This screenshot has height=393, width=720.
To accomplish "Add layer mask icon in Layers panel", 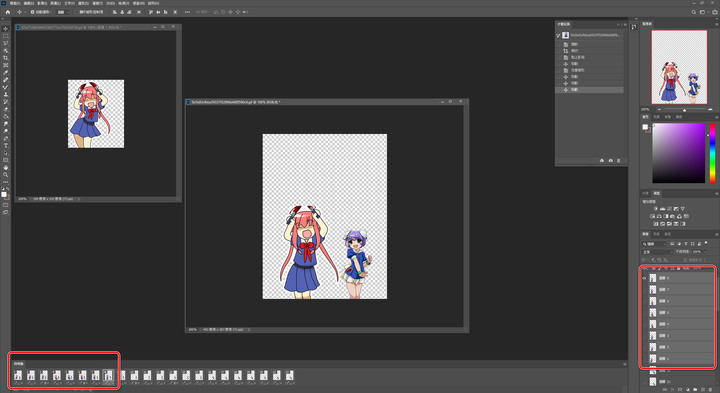I will click(x=680, y=389).
